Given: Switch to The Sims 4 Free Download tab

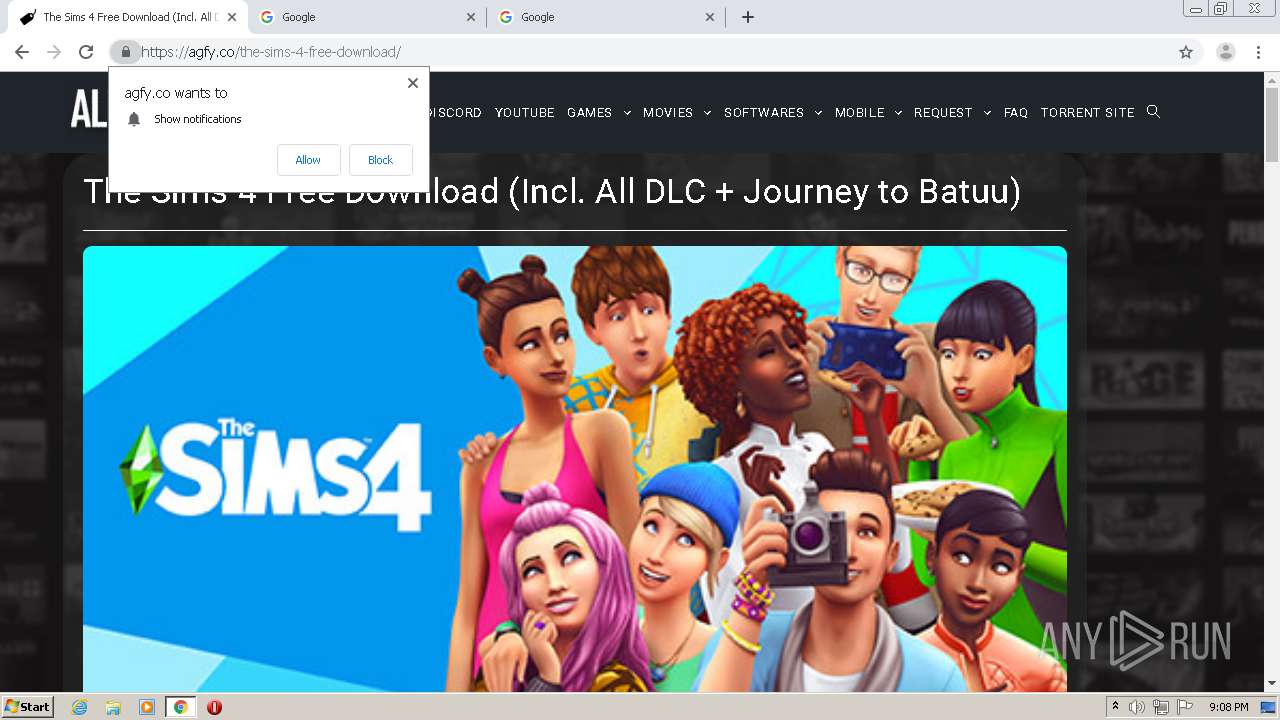Looking at the screenshot, I should coord(127,17).
